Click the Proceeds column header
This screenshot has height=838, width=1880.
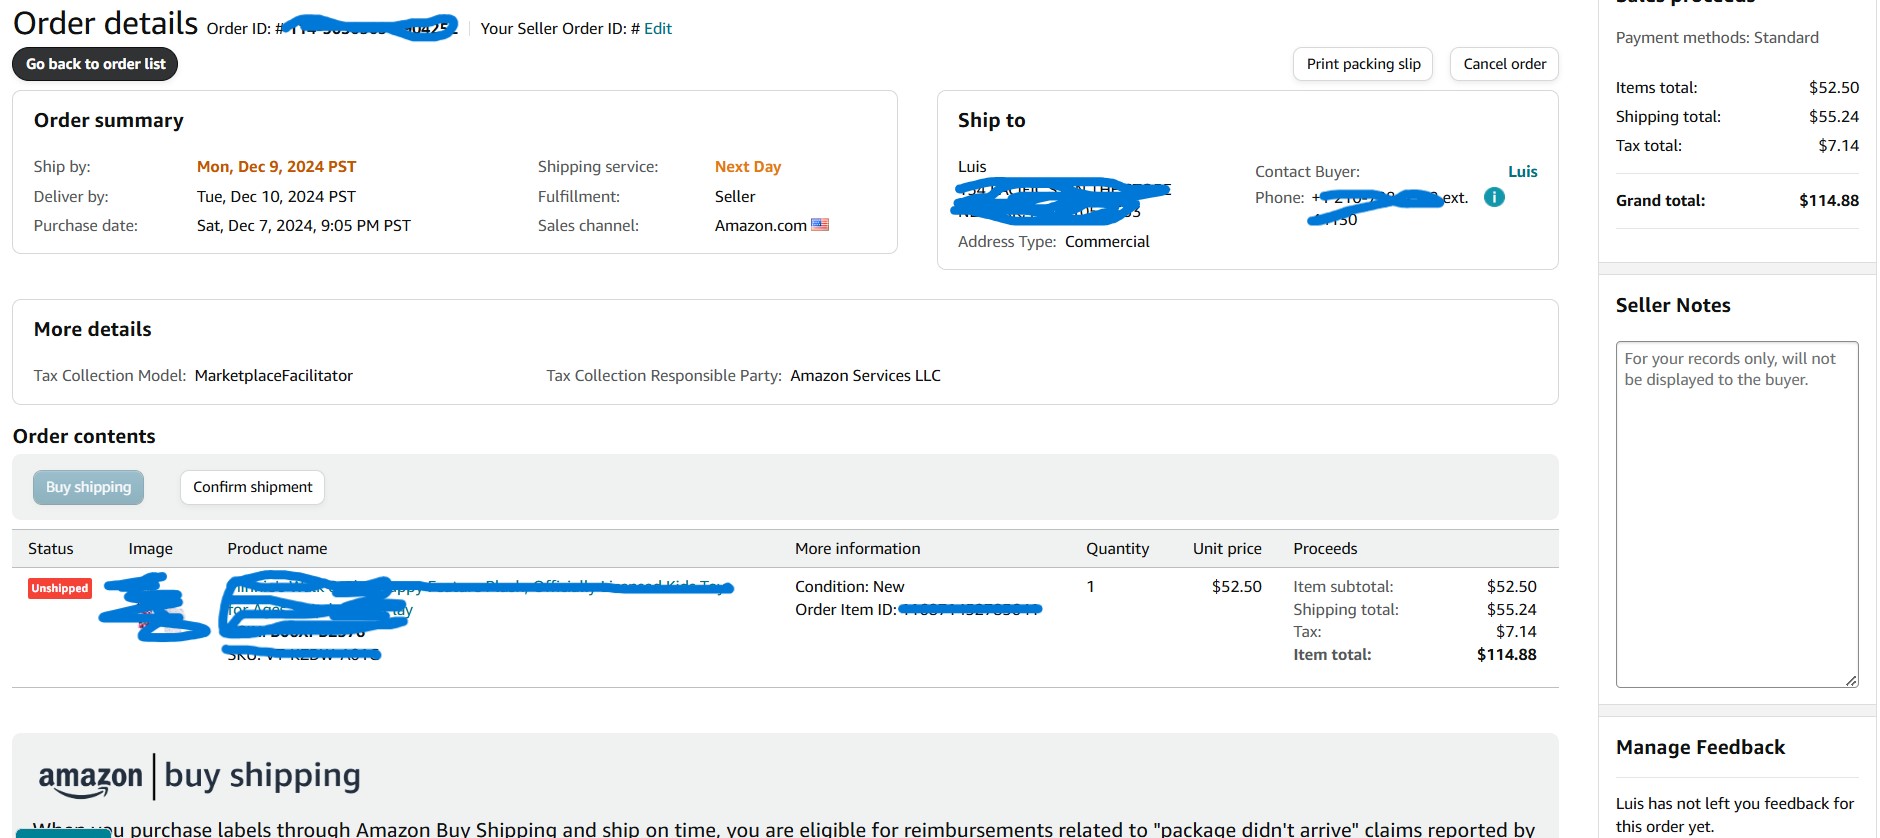1325,549
